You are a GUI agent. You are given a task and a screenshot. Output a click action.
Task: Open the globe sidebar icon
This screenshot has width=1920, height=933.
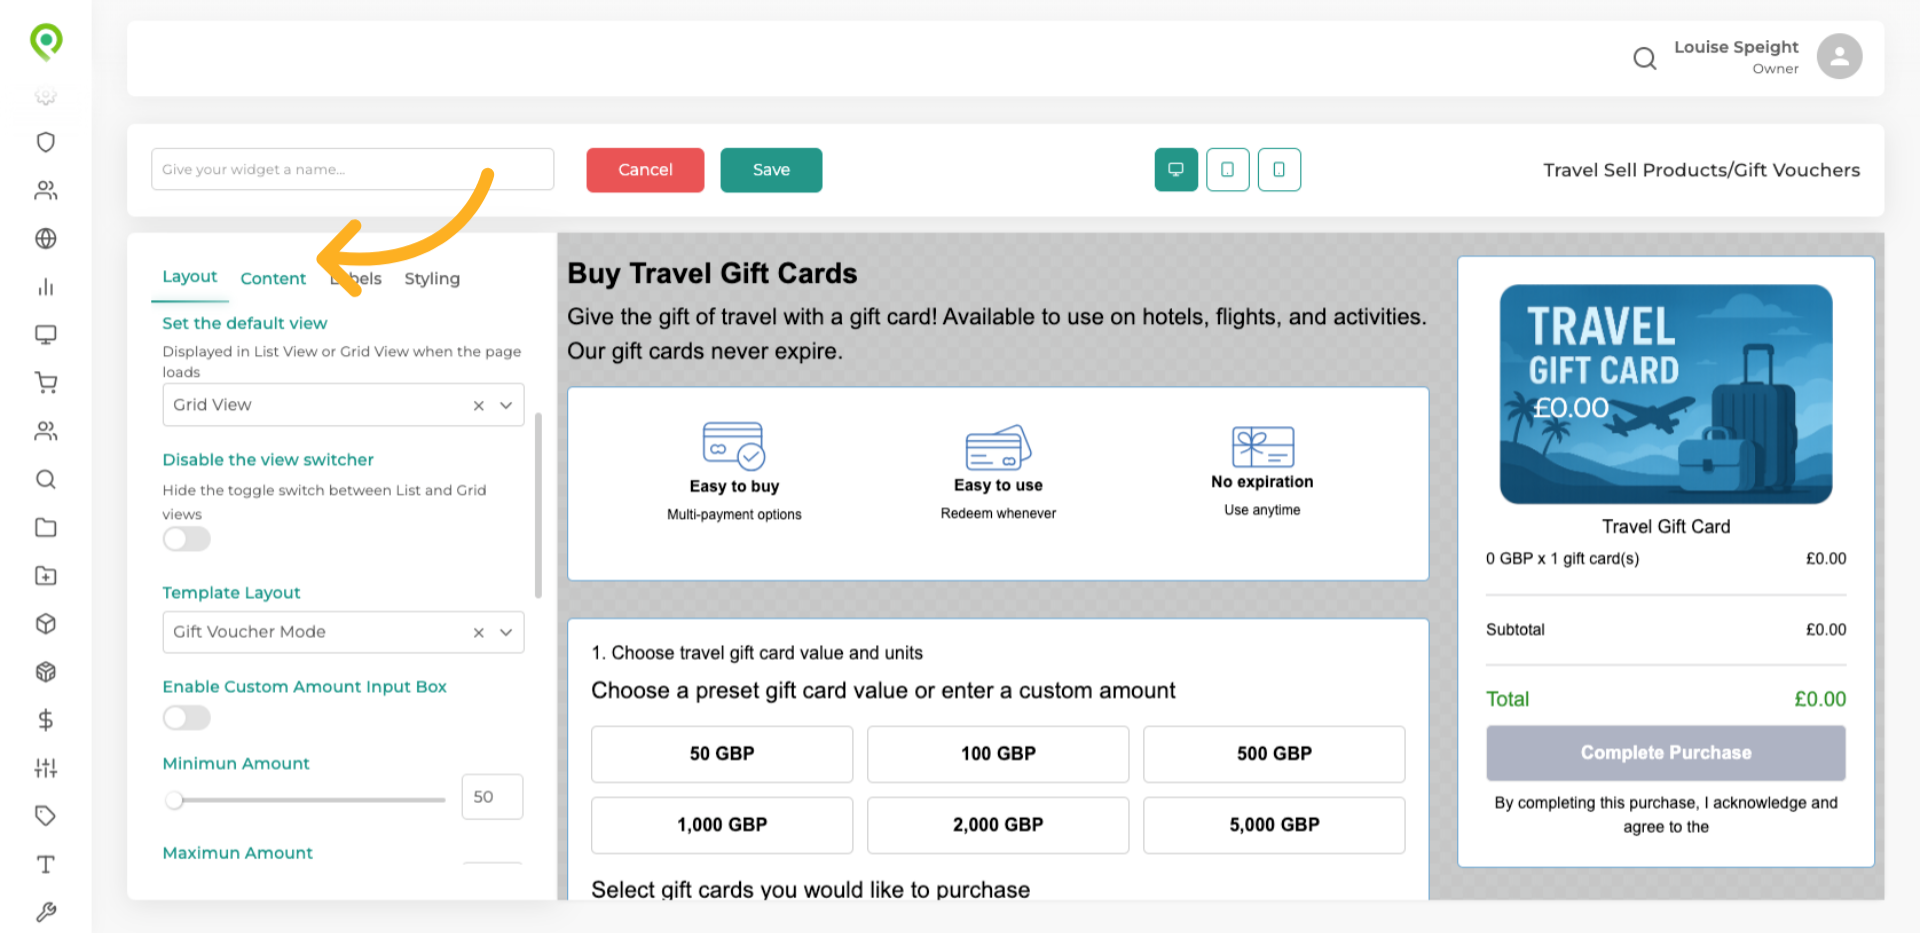(45, 238)
